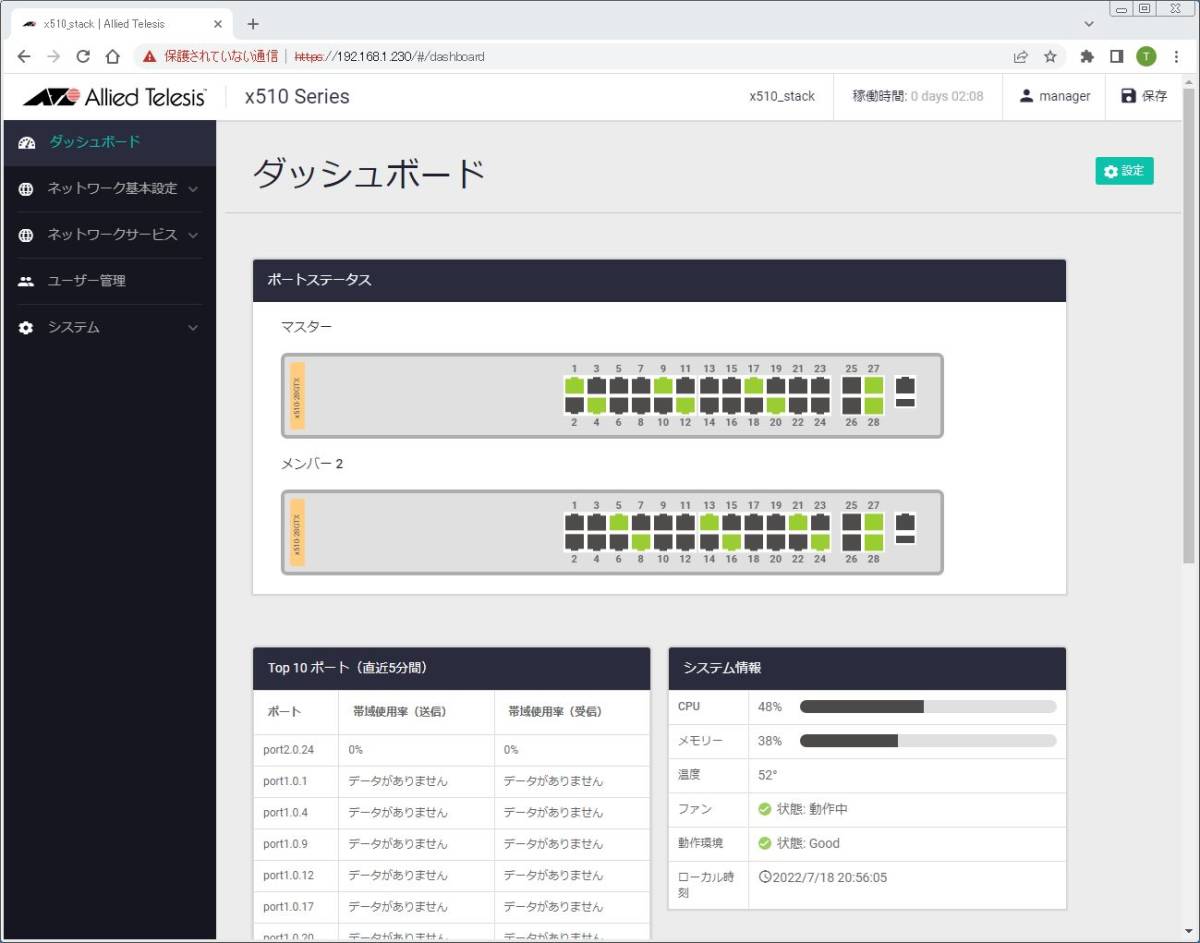Screen dimensions: 1200x943
Task: Open ユーザー管理 menu item
Action: coord(108,281)
